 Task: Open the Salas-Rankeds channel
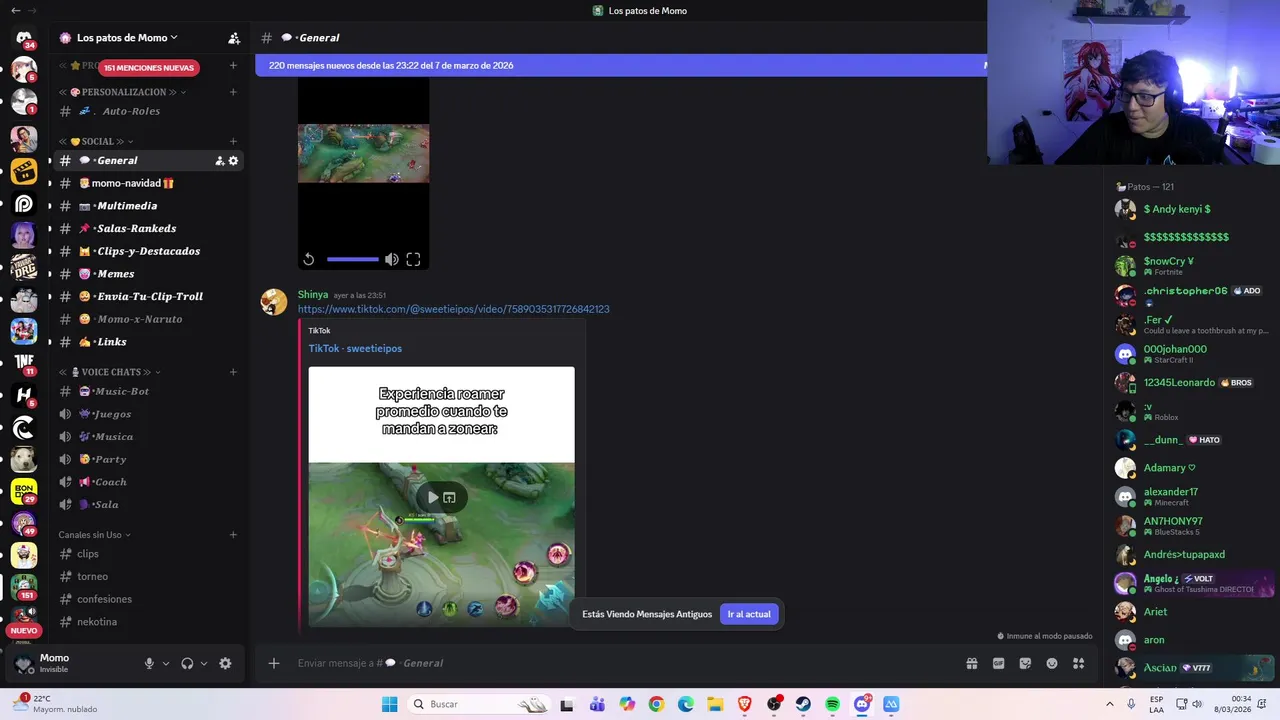point(148,229)
